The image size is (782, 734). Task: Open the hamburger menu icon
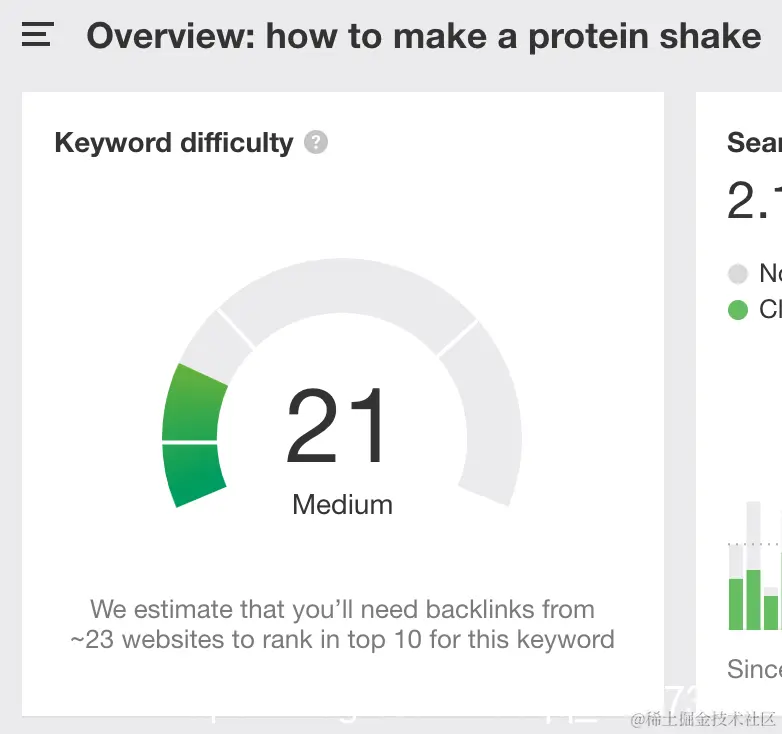pos(37,34)
